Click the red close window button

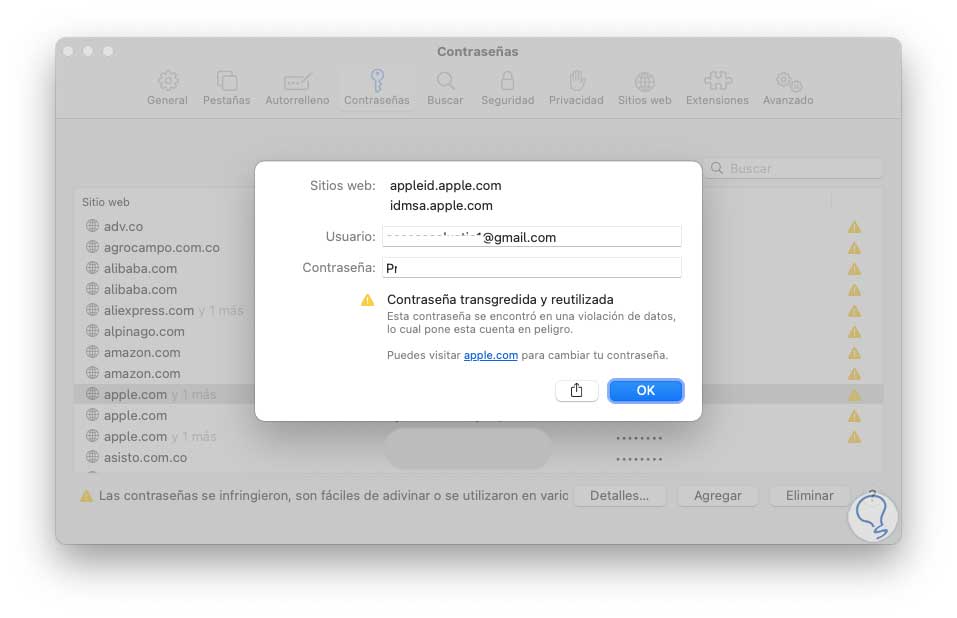click(68, 51)
